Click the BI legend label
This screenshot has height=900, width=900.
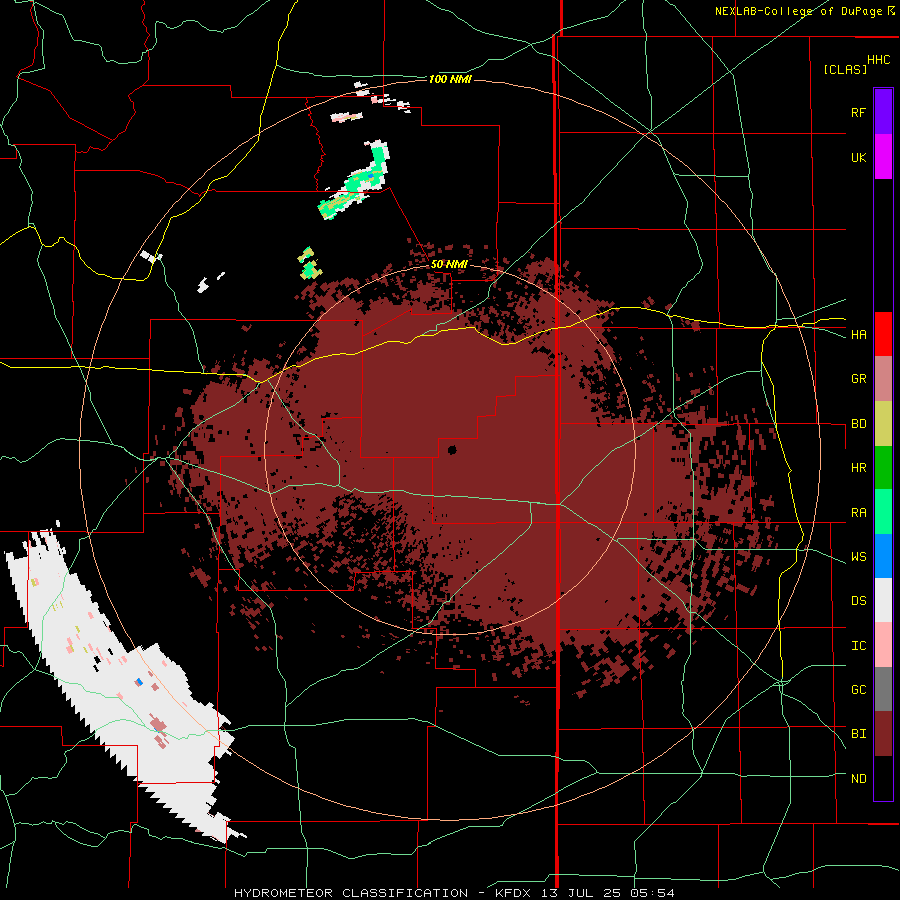[x=858, y=734]
